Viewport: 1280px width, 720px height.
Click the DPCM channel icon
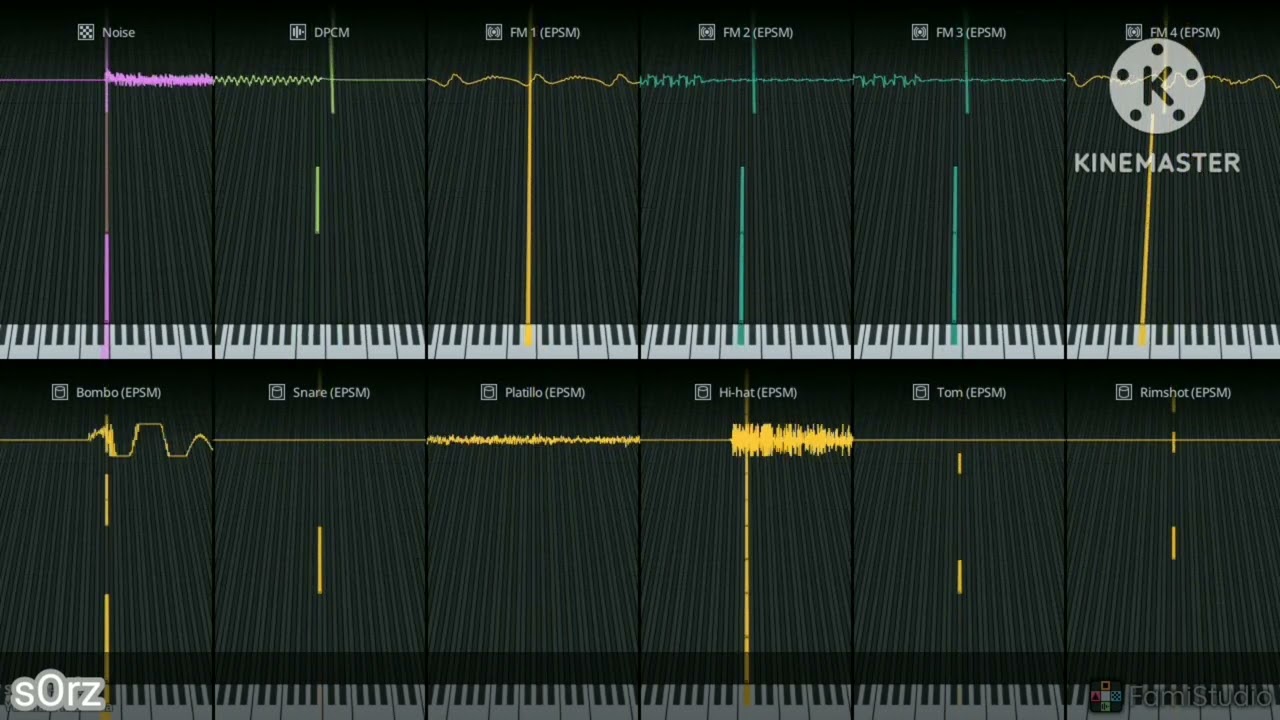(x=298, y=32)
